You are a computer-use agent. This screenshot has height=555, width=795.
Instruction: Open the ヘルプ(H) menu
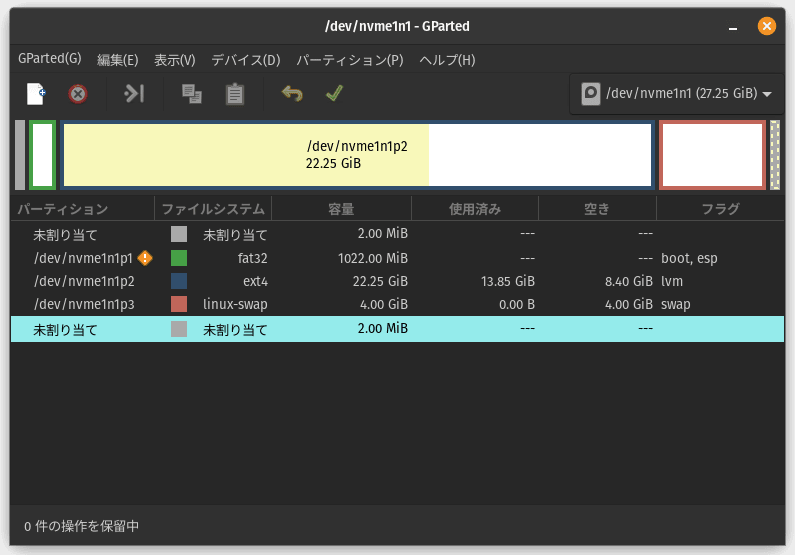click(447, 60)
